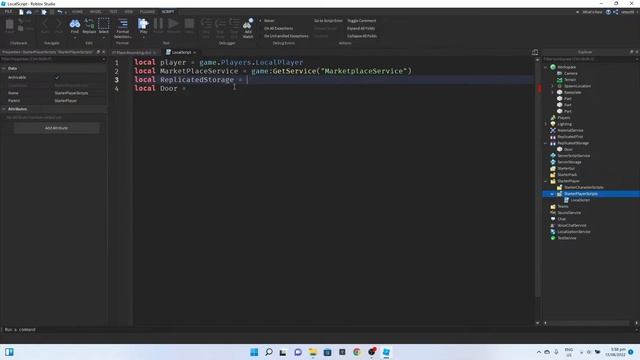Image resolution: width=640 pixels, height=360 pixels.
Task: Select ReplicatedStorage in Explorer
Action: point(573,143)
